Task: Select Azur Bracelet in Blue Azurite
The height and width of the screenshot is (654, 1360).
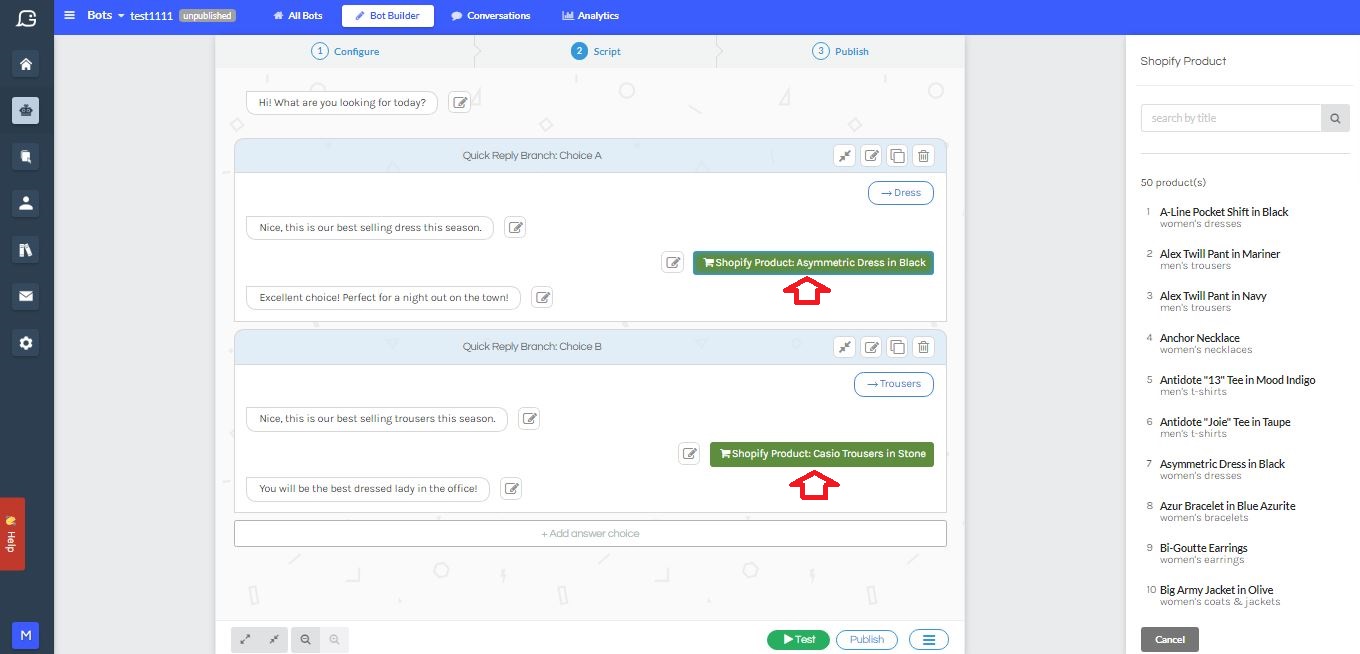Action: coord(1228,506)
